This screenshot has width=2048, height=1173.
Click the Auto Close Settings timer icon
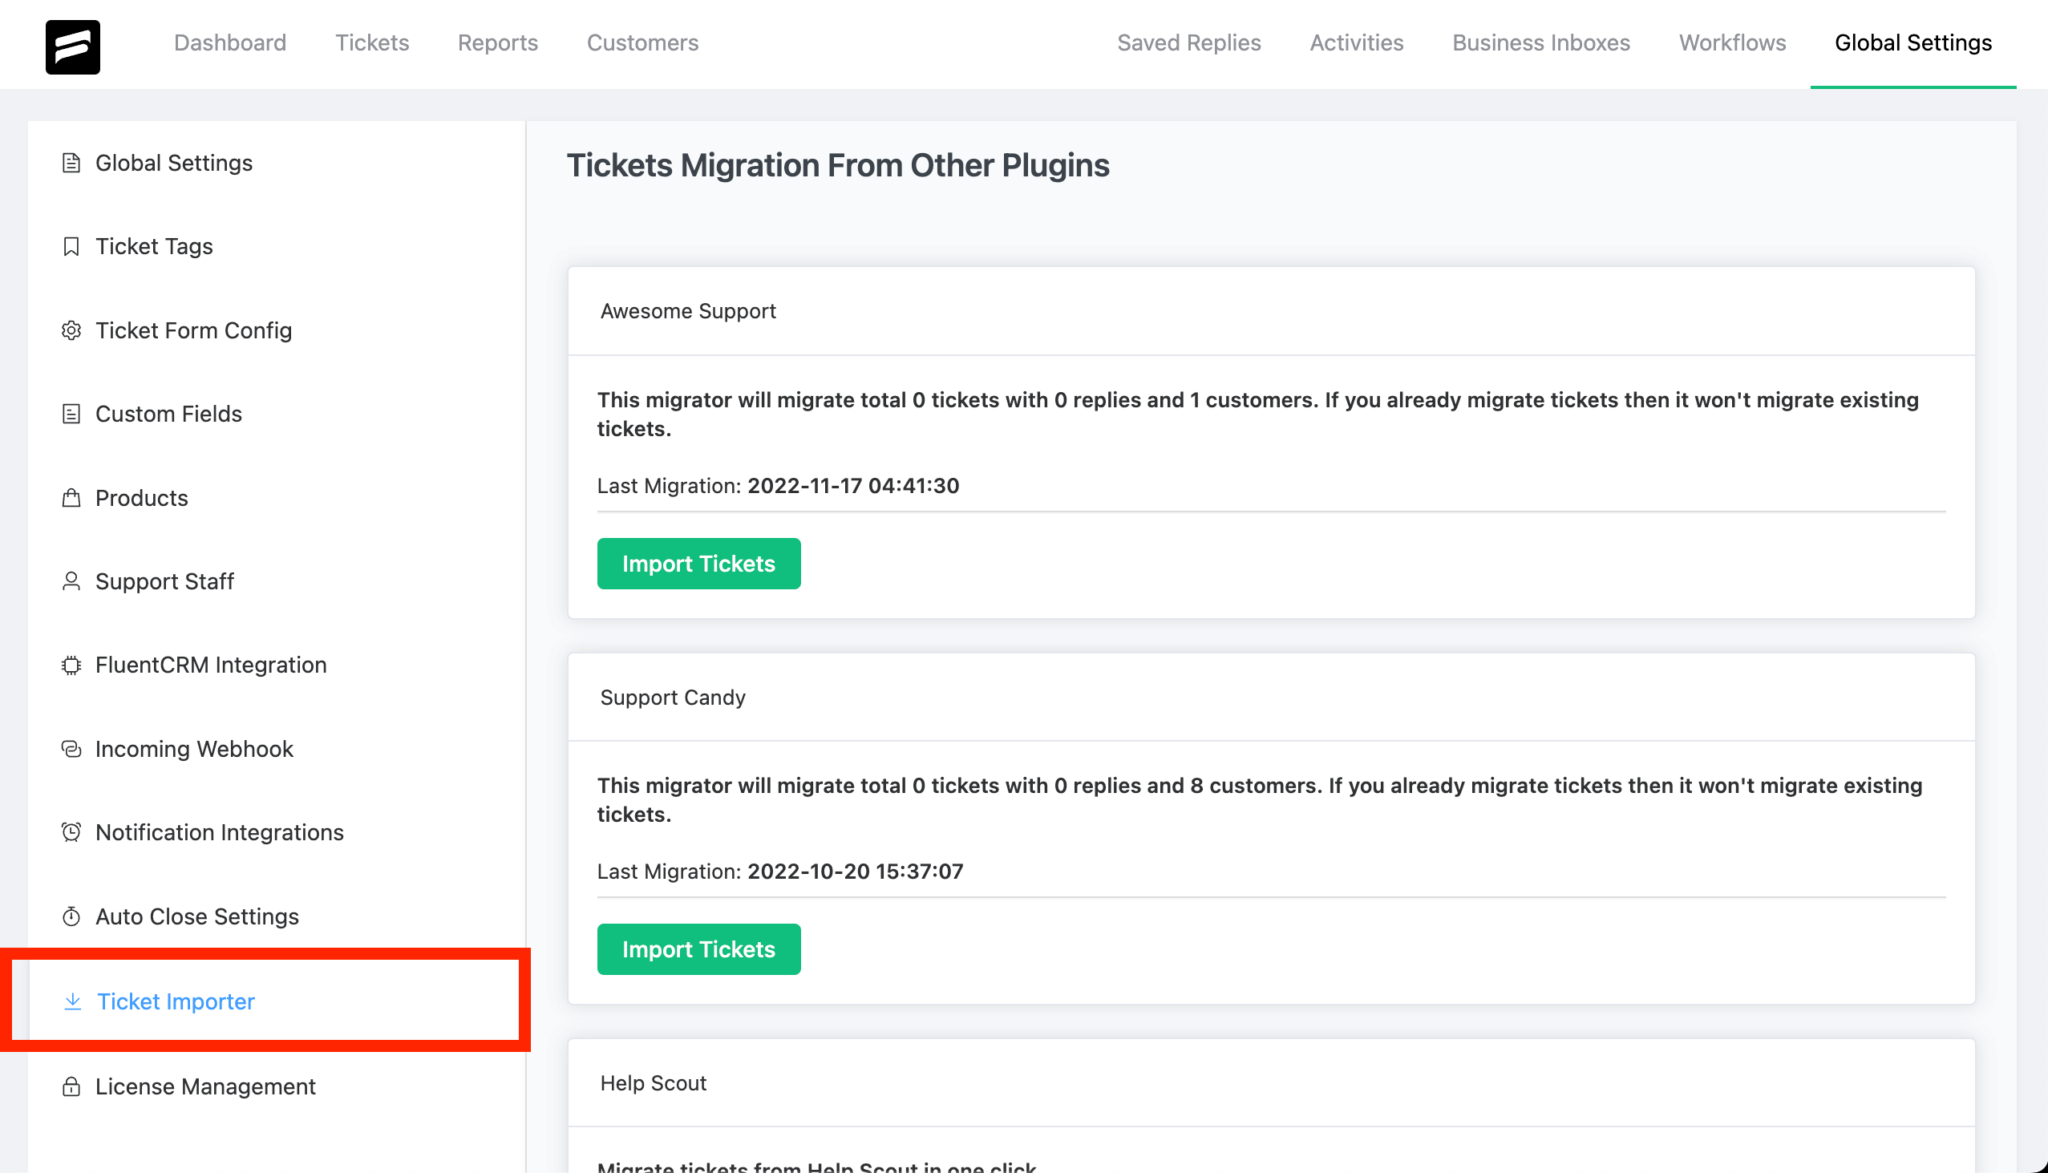[71, 916]
